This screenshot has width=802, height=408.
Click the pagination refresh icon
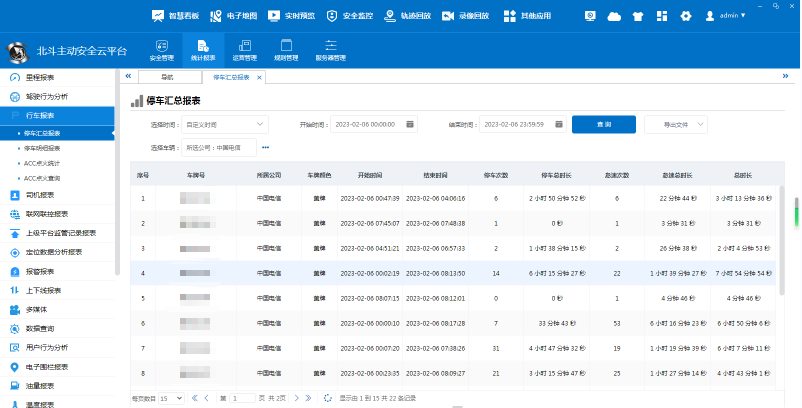[x=328, y=398]
